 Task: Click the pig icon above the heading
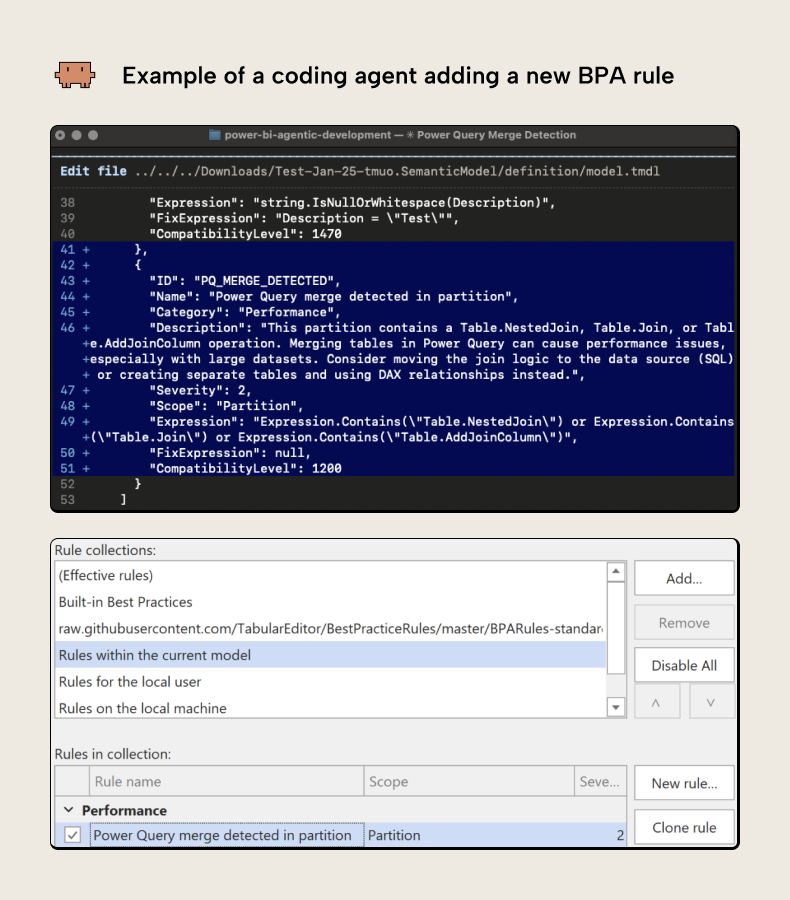coord(75,73)
